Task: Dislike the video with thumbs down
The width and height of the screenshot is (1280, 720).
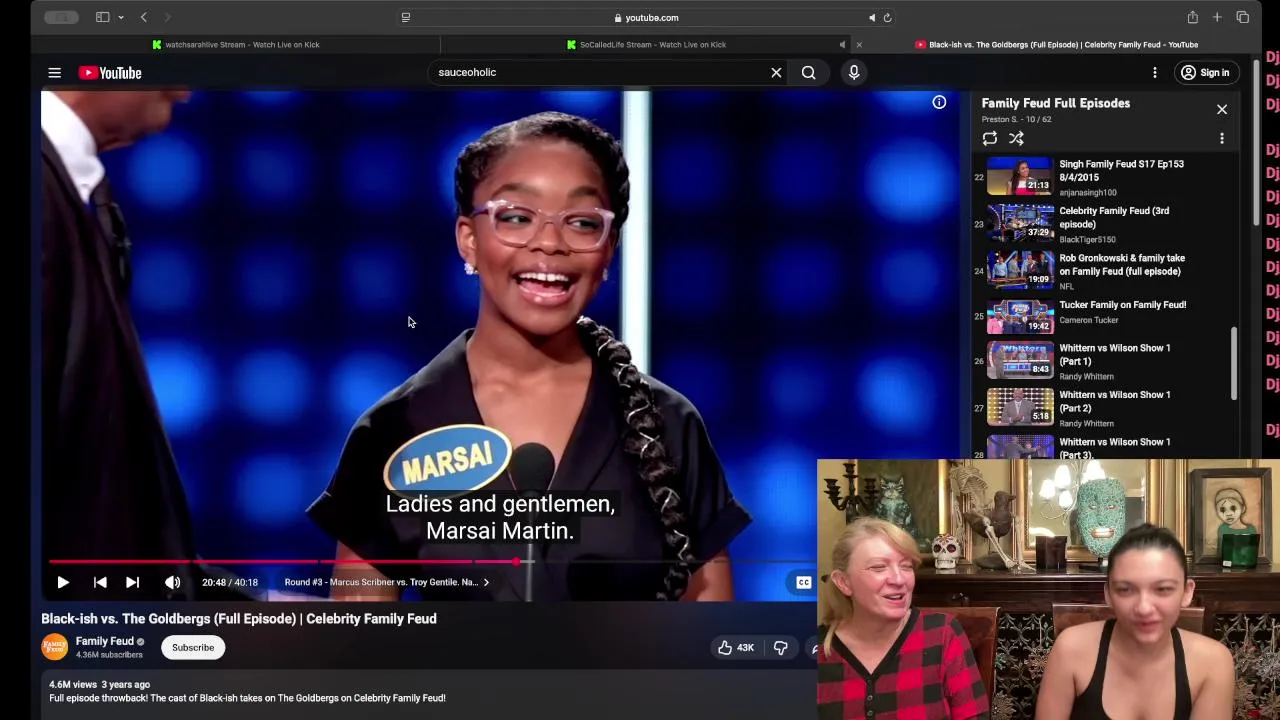Action: 781,648
